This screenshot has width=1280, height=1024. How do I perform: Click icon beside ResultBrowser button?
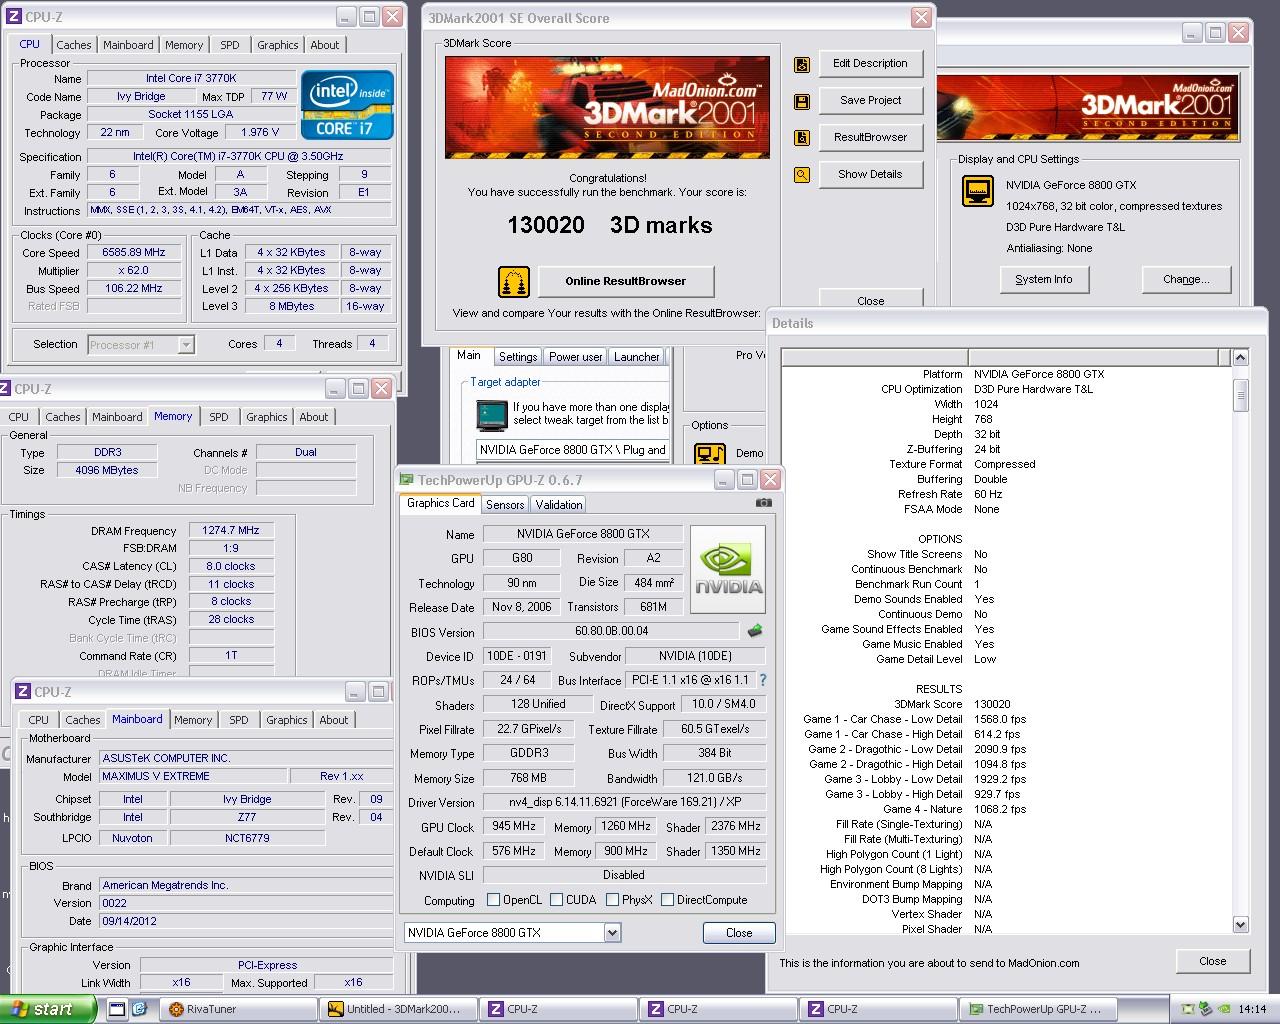(801, 138)
